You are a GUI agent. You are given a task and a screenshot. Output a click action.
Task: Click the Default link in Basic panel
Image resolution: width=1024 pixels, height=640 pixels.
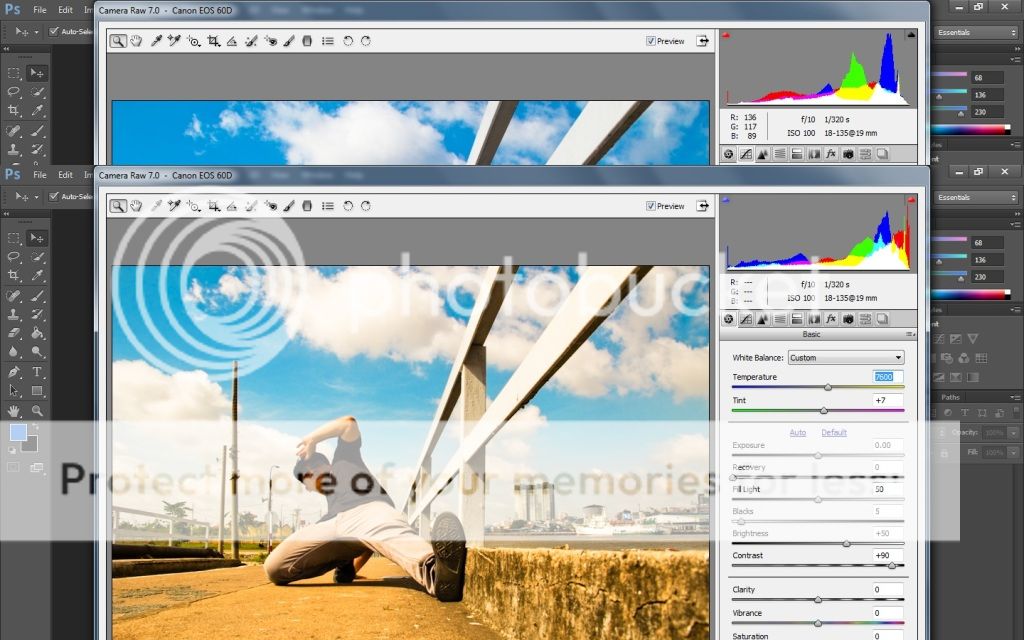point(834,432)
